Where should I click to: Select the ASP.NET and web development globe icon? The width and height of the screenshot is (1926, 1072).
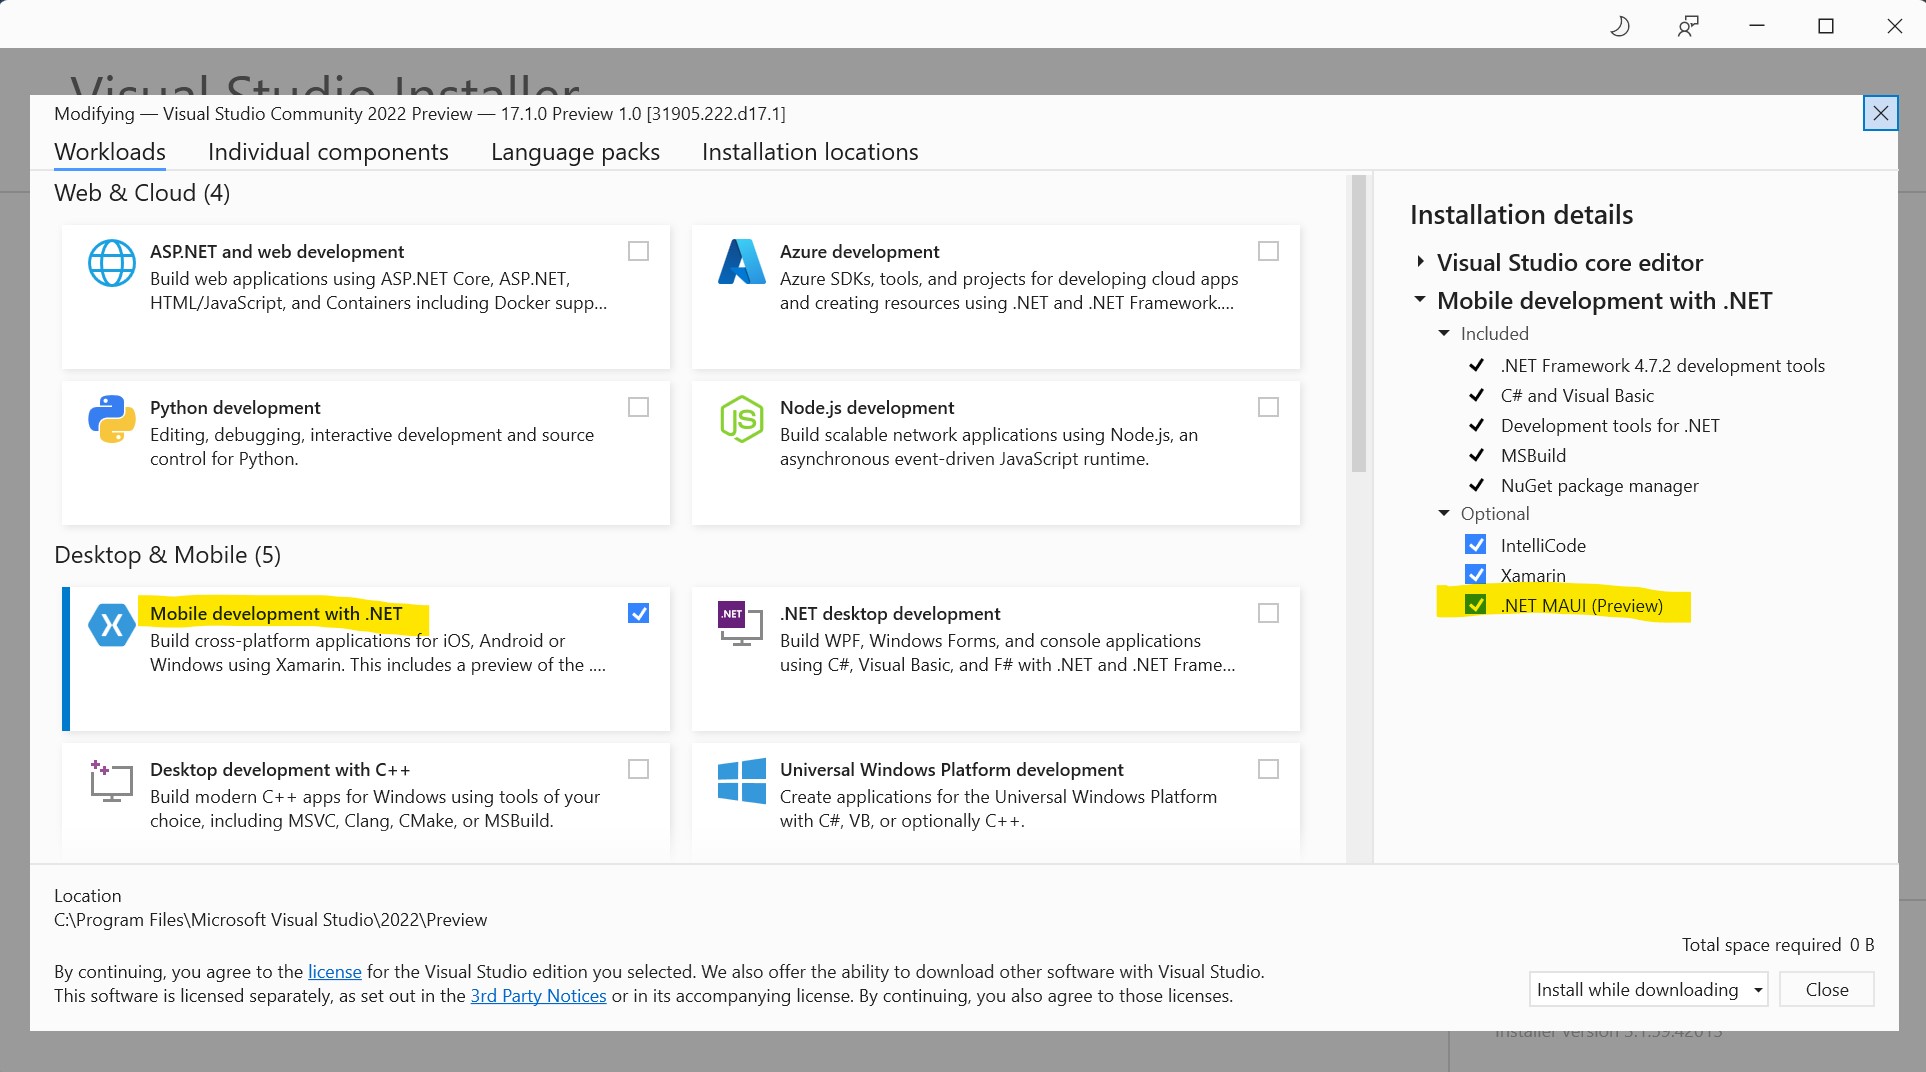pos(112,263)
